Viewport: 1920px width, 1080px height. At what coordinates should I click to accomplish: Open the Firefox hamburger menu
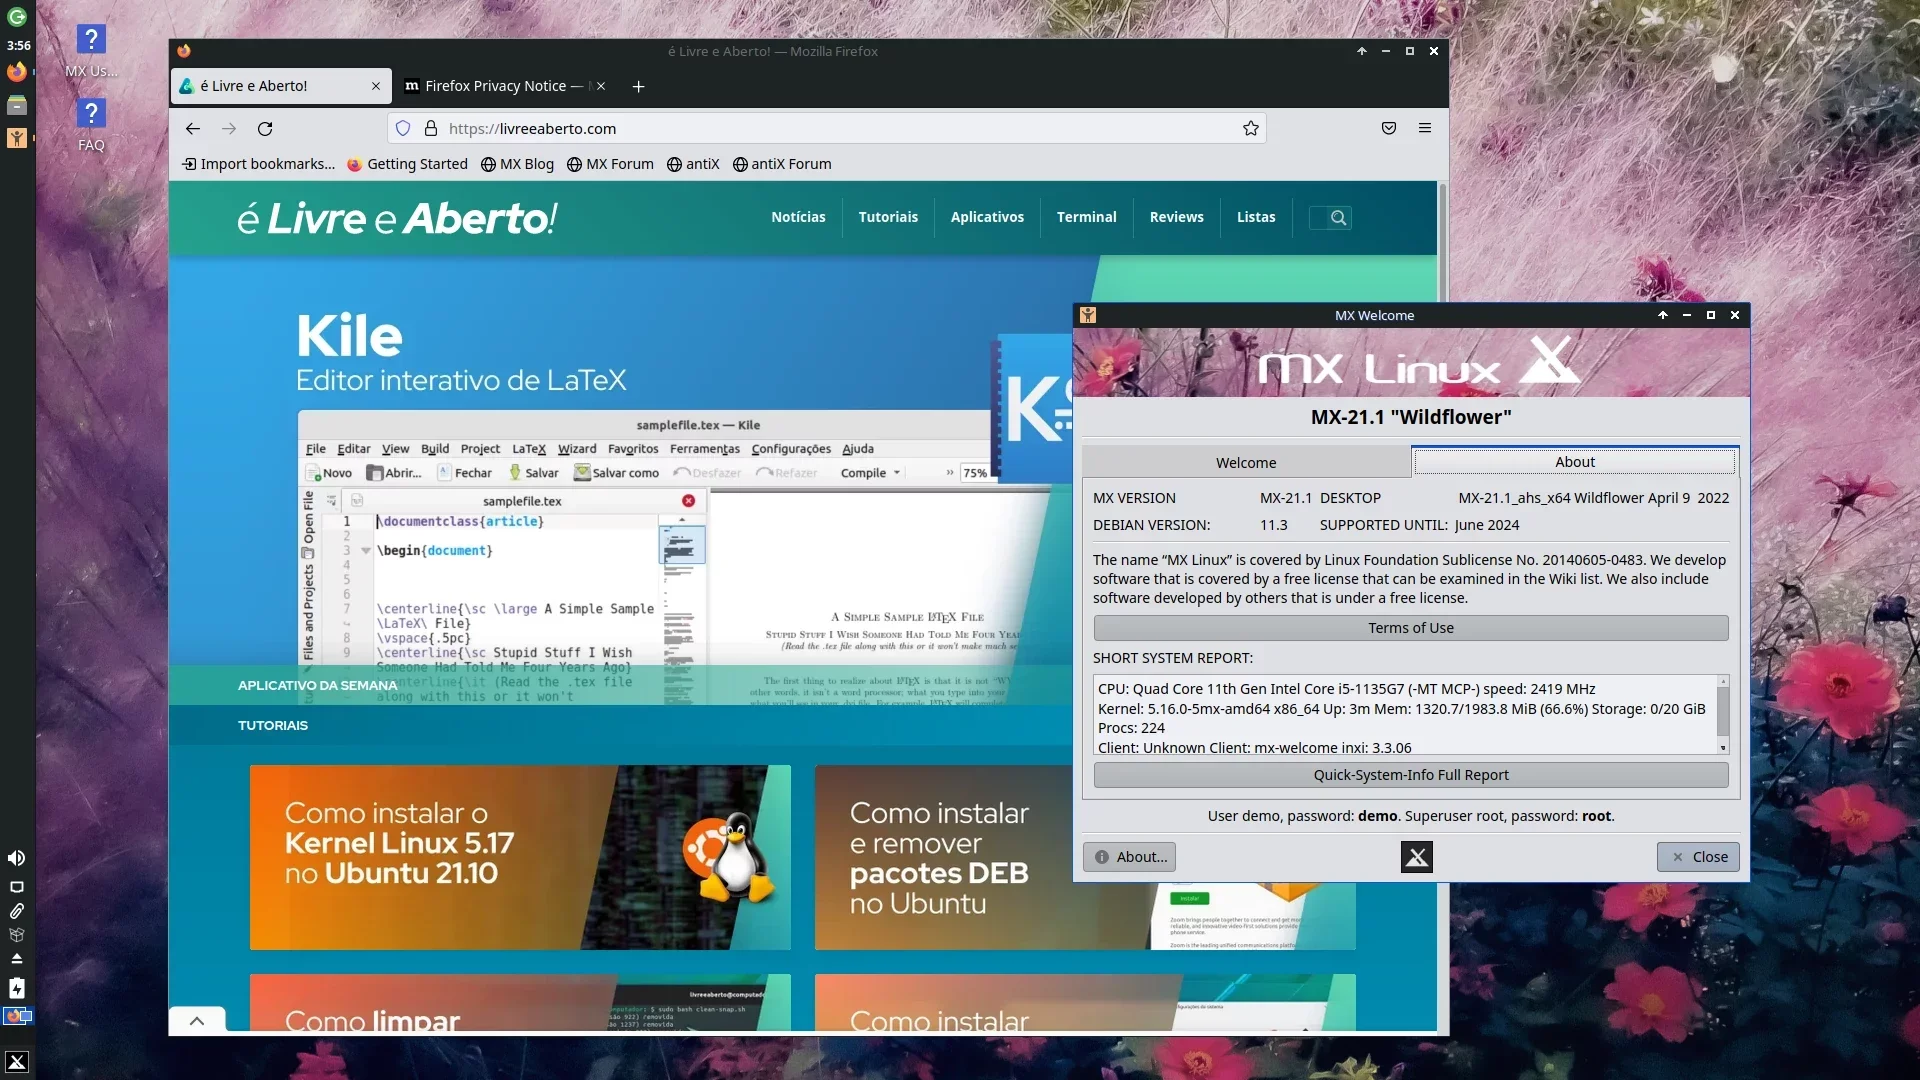[1425, 128]
